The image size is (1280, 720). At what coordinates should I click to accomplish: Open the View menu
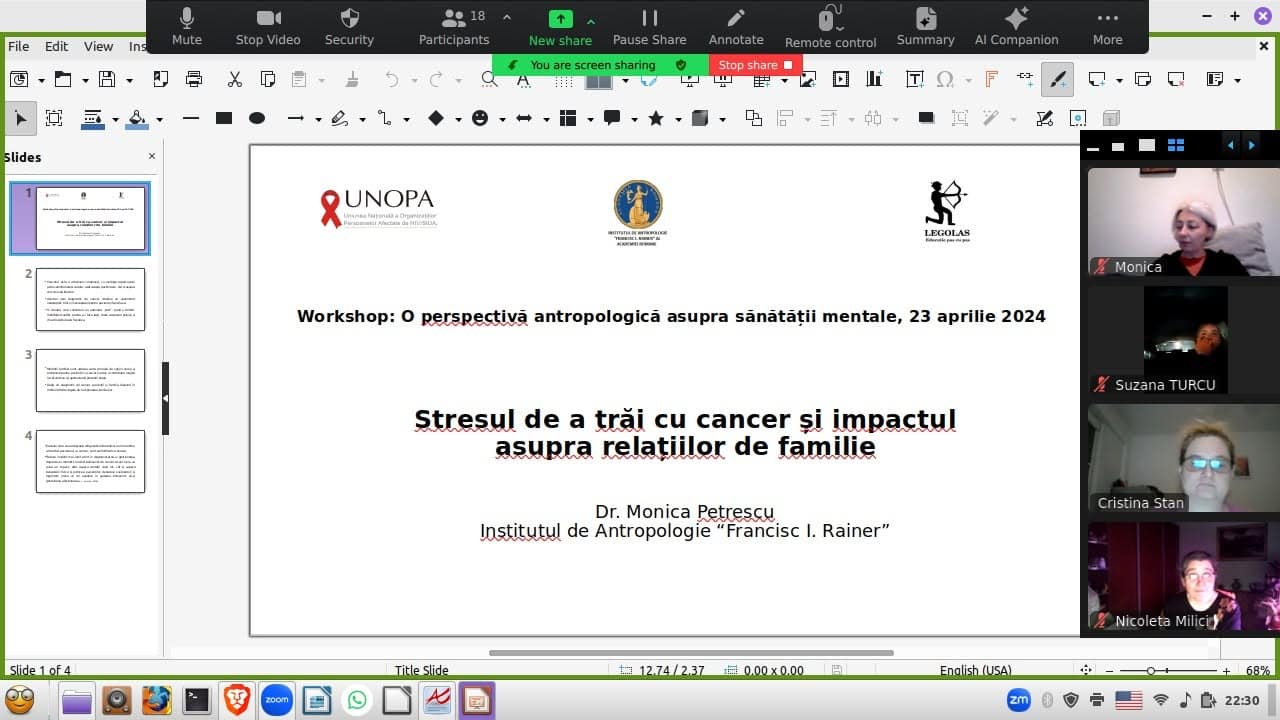pyautogui.click(x=98, y=46)
